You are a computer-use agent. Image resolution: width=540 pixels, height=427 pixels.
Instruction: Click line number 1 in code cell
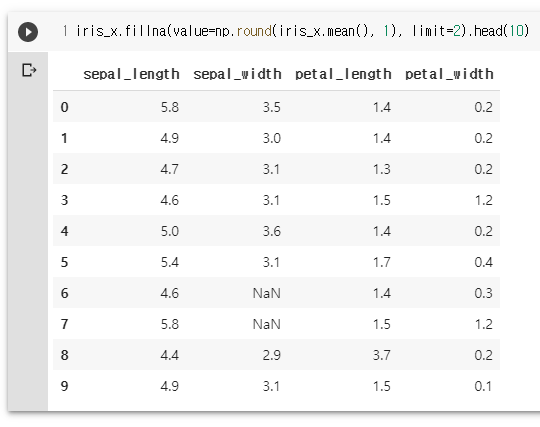point(65,31)
